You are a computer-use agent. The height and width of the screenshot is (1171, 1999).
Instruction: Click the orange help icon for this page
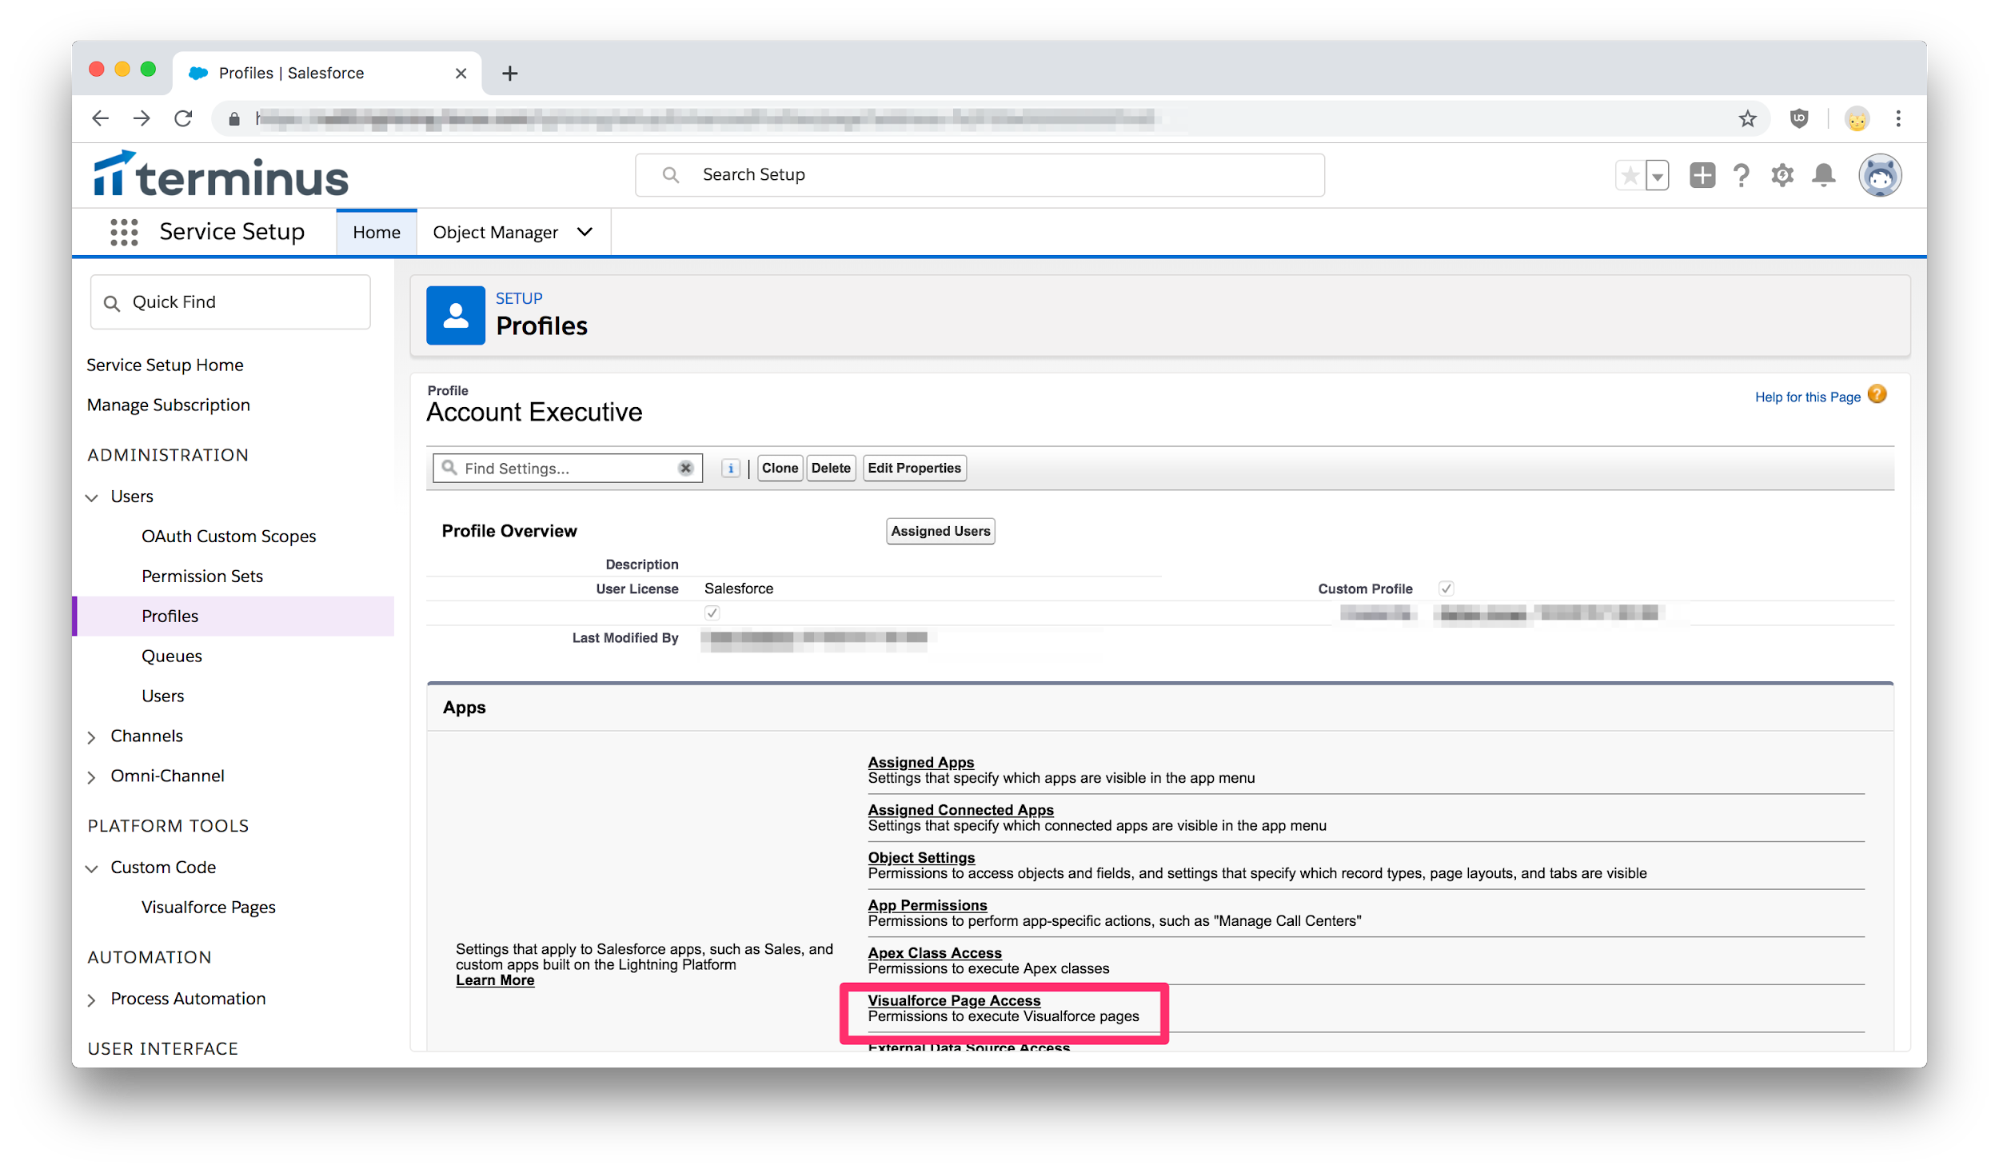point(1877,395)
